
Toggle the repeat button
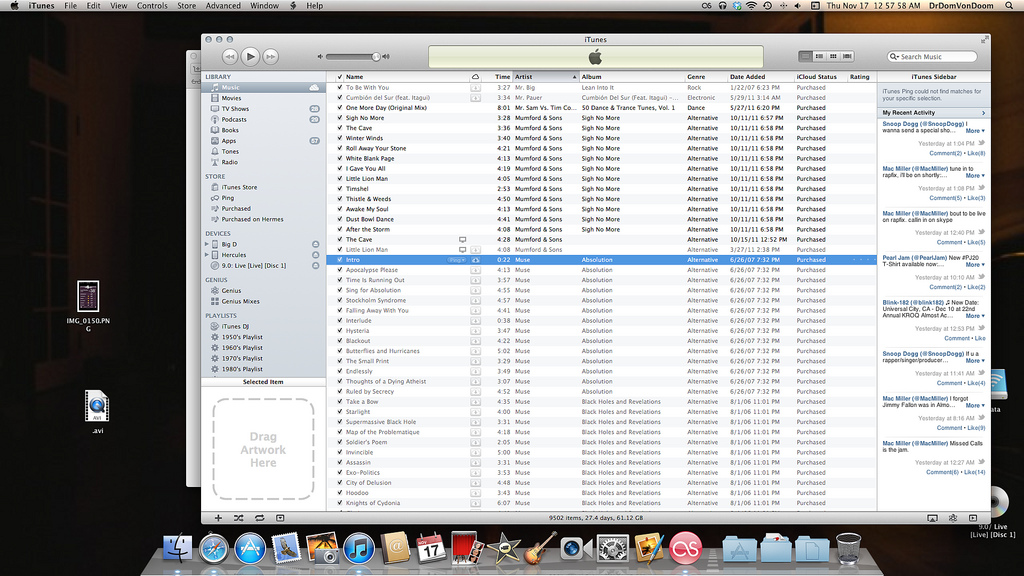coord(259,518)
